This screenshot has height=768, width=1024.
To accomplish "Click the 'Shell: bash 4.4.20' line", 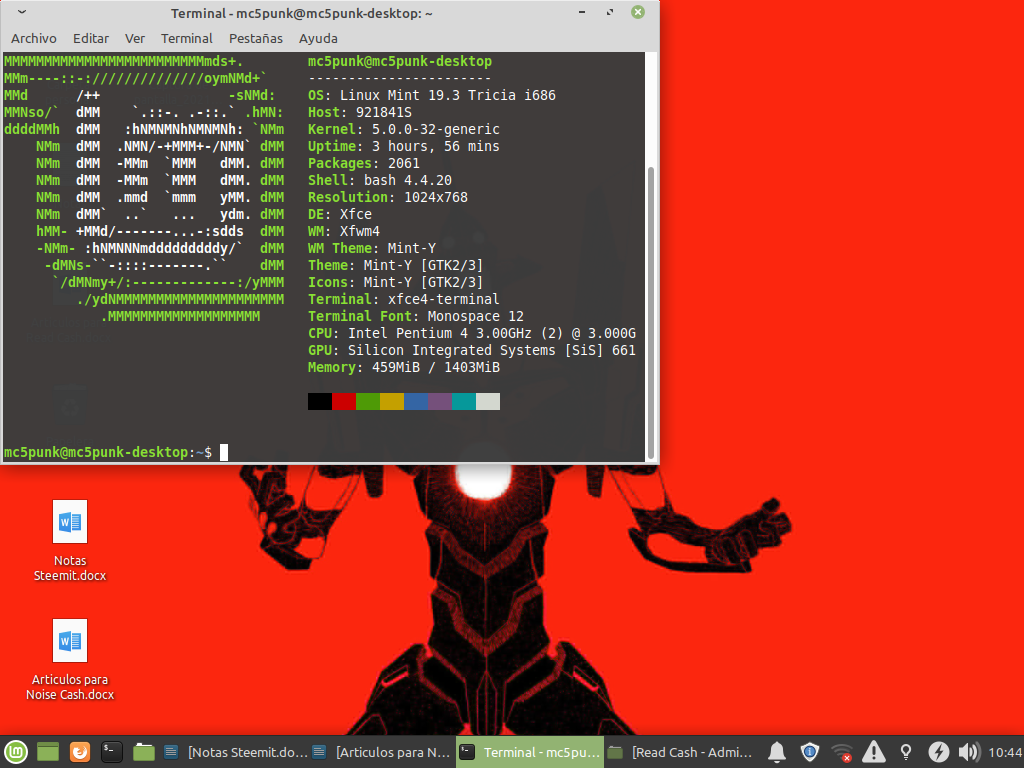I will coord(380,180).
